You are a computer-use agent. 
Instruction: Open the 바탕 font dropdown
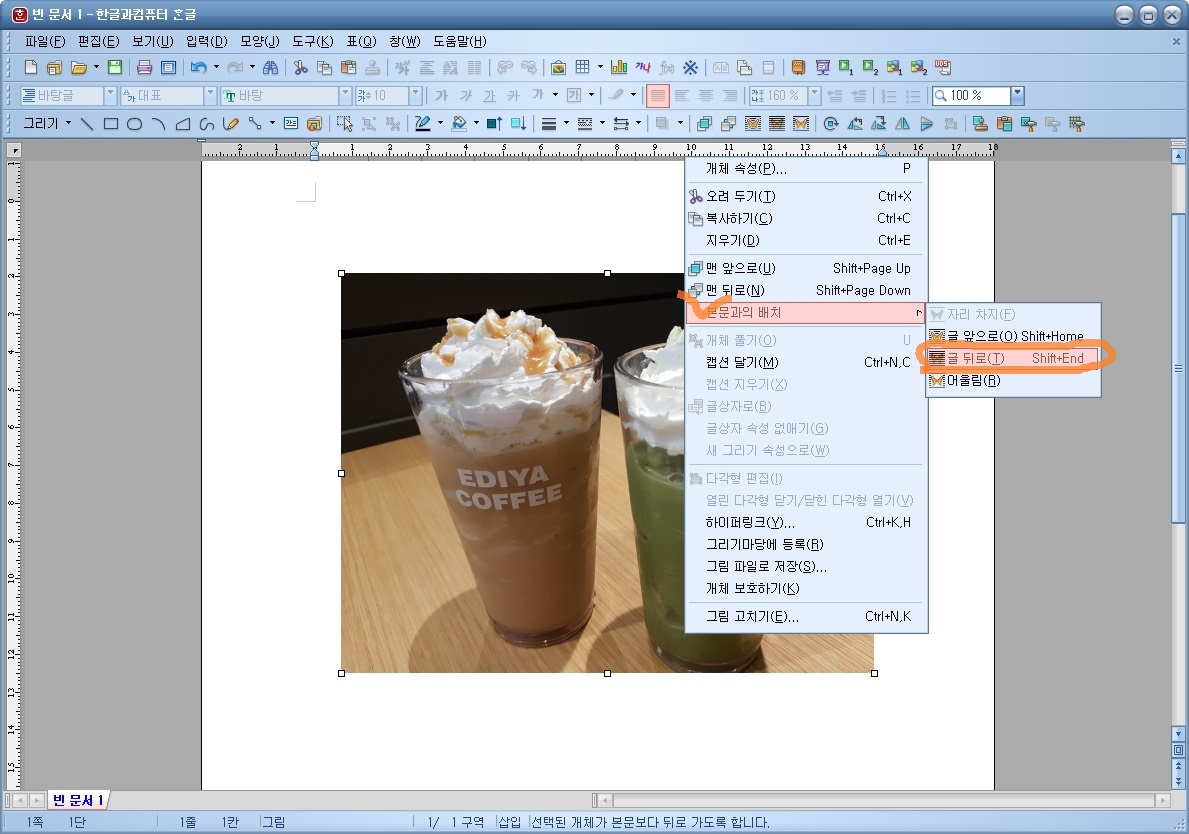coord(345,96)
